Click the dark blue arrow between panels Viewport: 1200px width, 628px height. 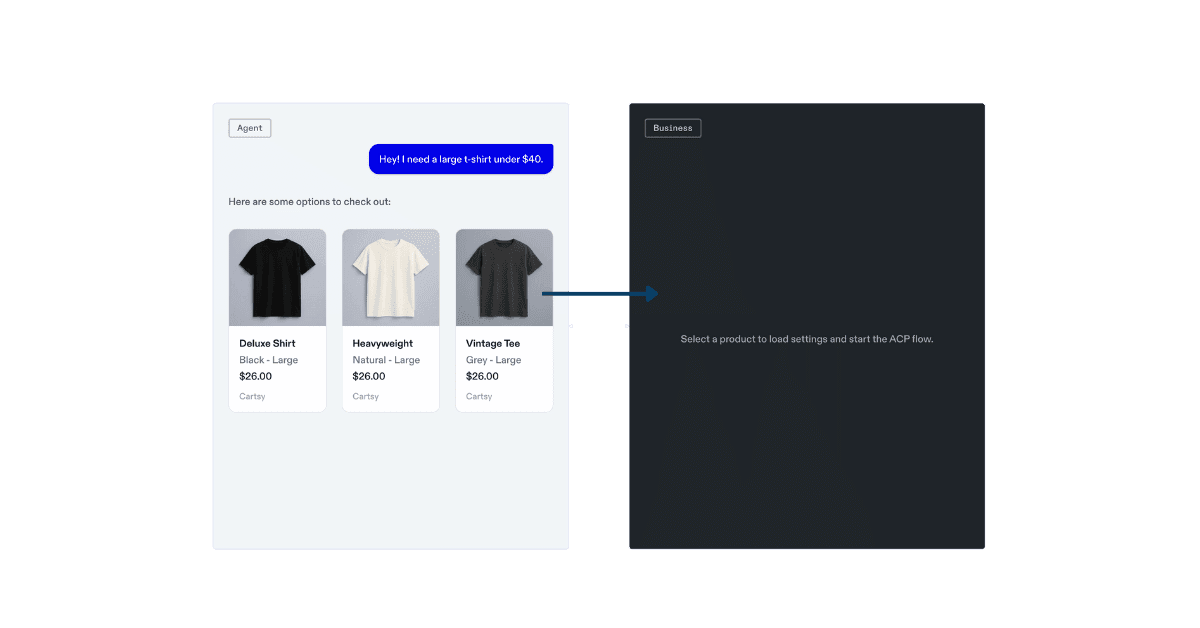pos(600,293)
